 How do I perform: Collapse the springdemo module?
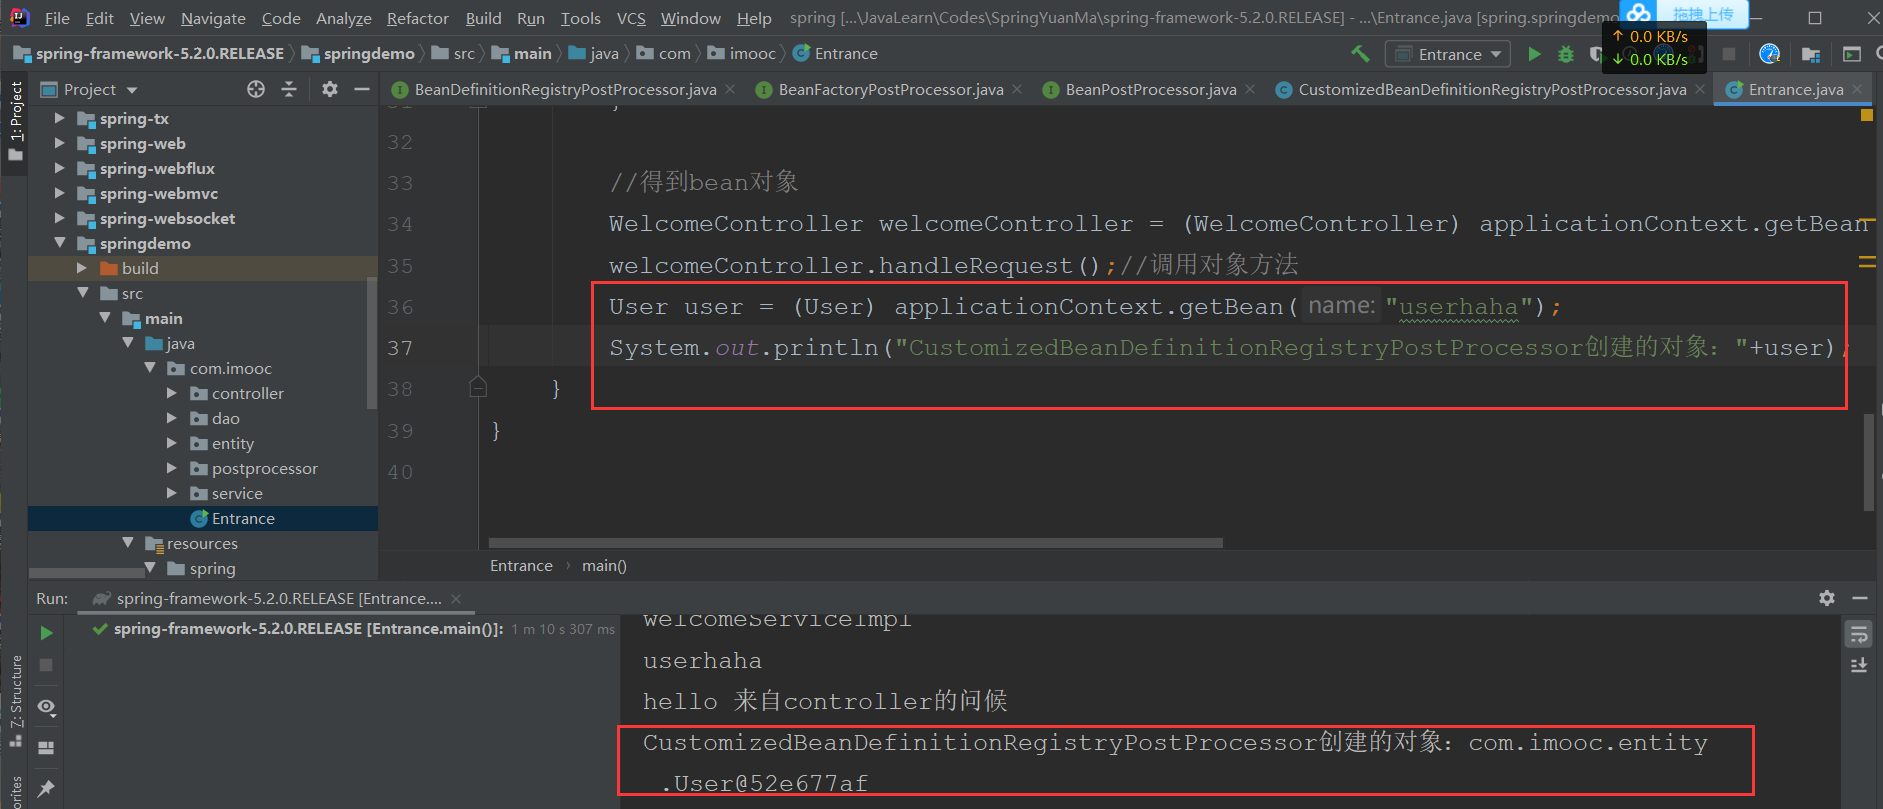point(59,243)
